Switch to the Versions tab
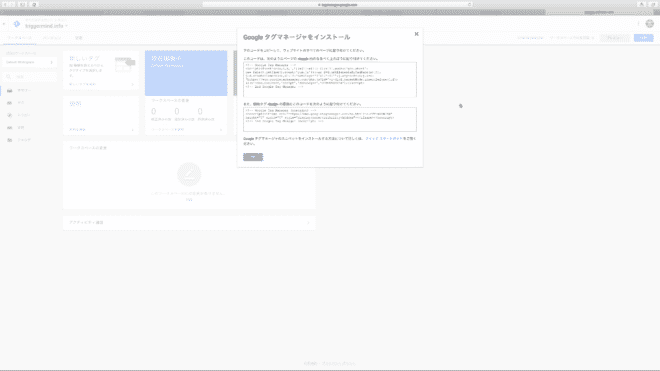The height and width of the screenshot is (371, 660). 52,38
